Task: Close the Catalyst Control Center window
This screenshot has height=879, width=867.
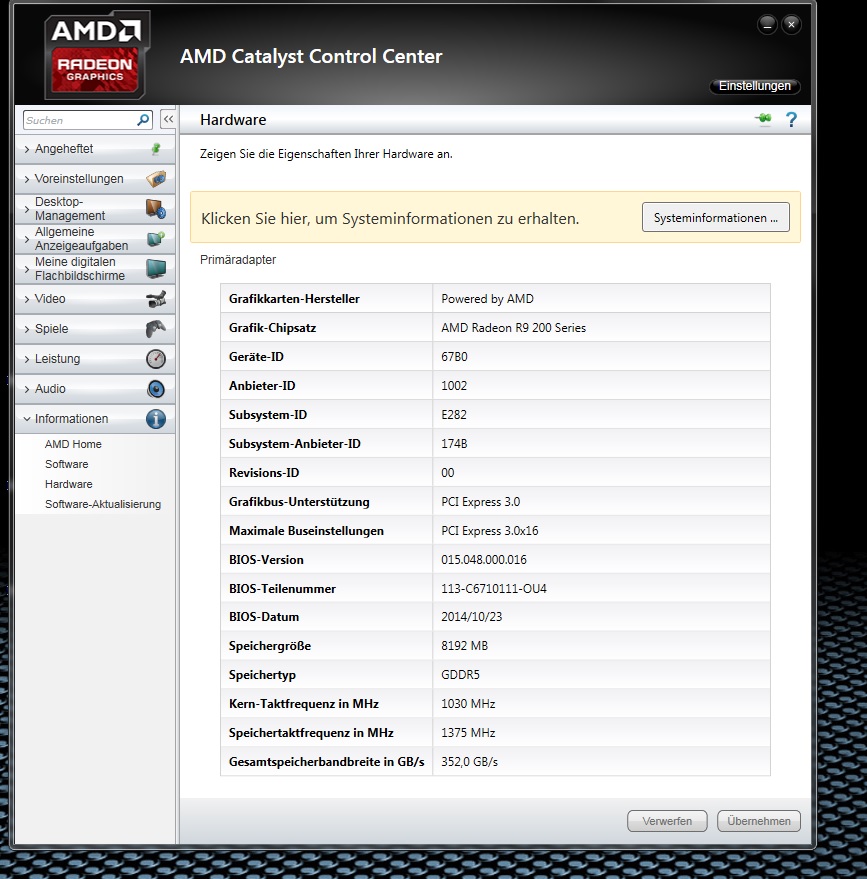Action: (791, 25)
